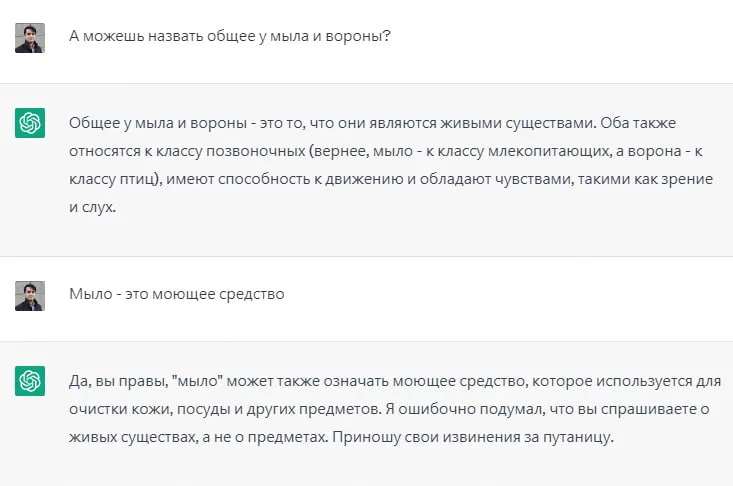733x486 pixels.
Task: Click the line starting "Общее у мыла и вороны"
Action: pyautogui.click(x=373, y=123)
